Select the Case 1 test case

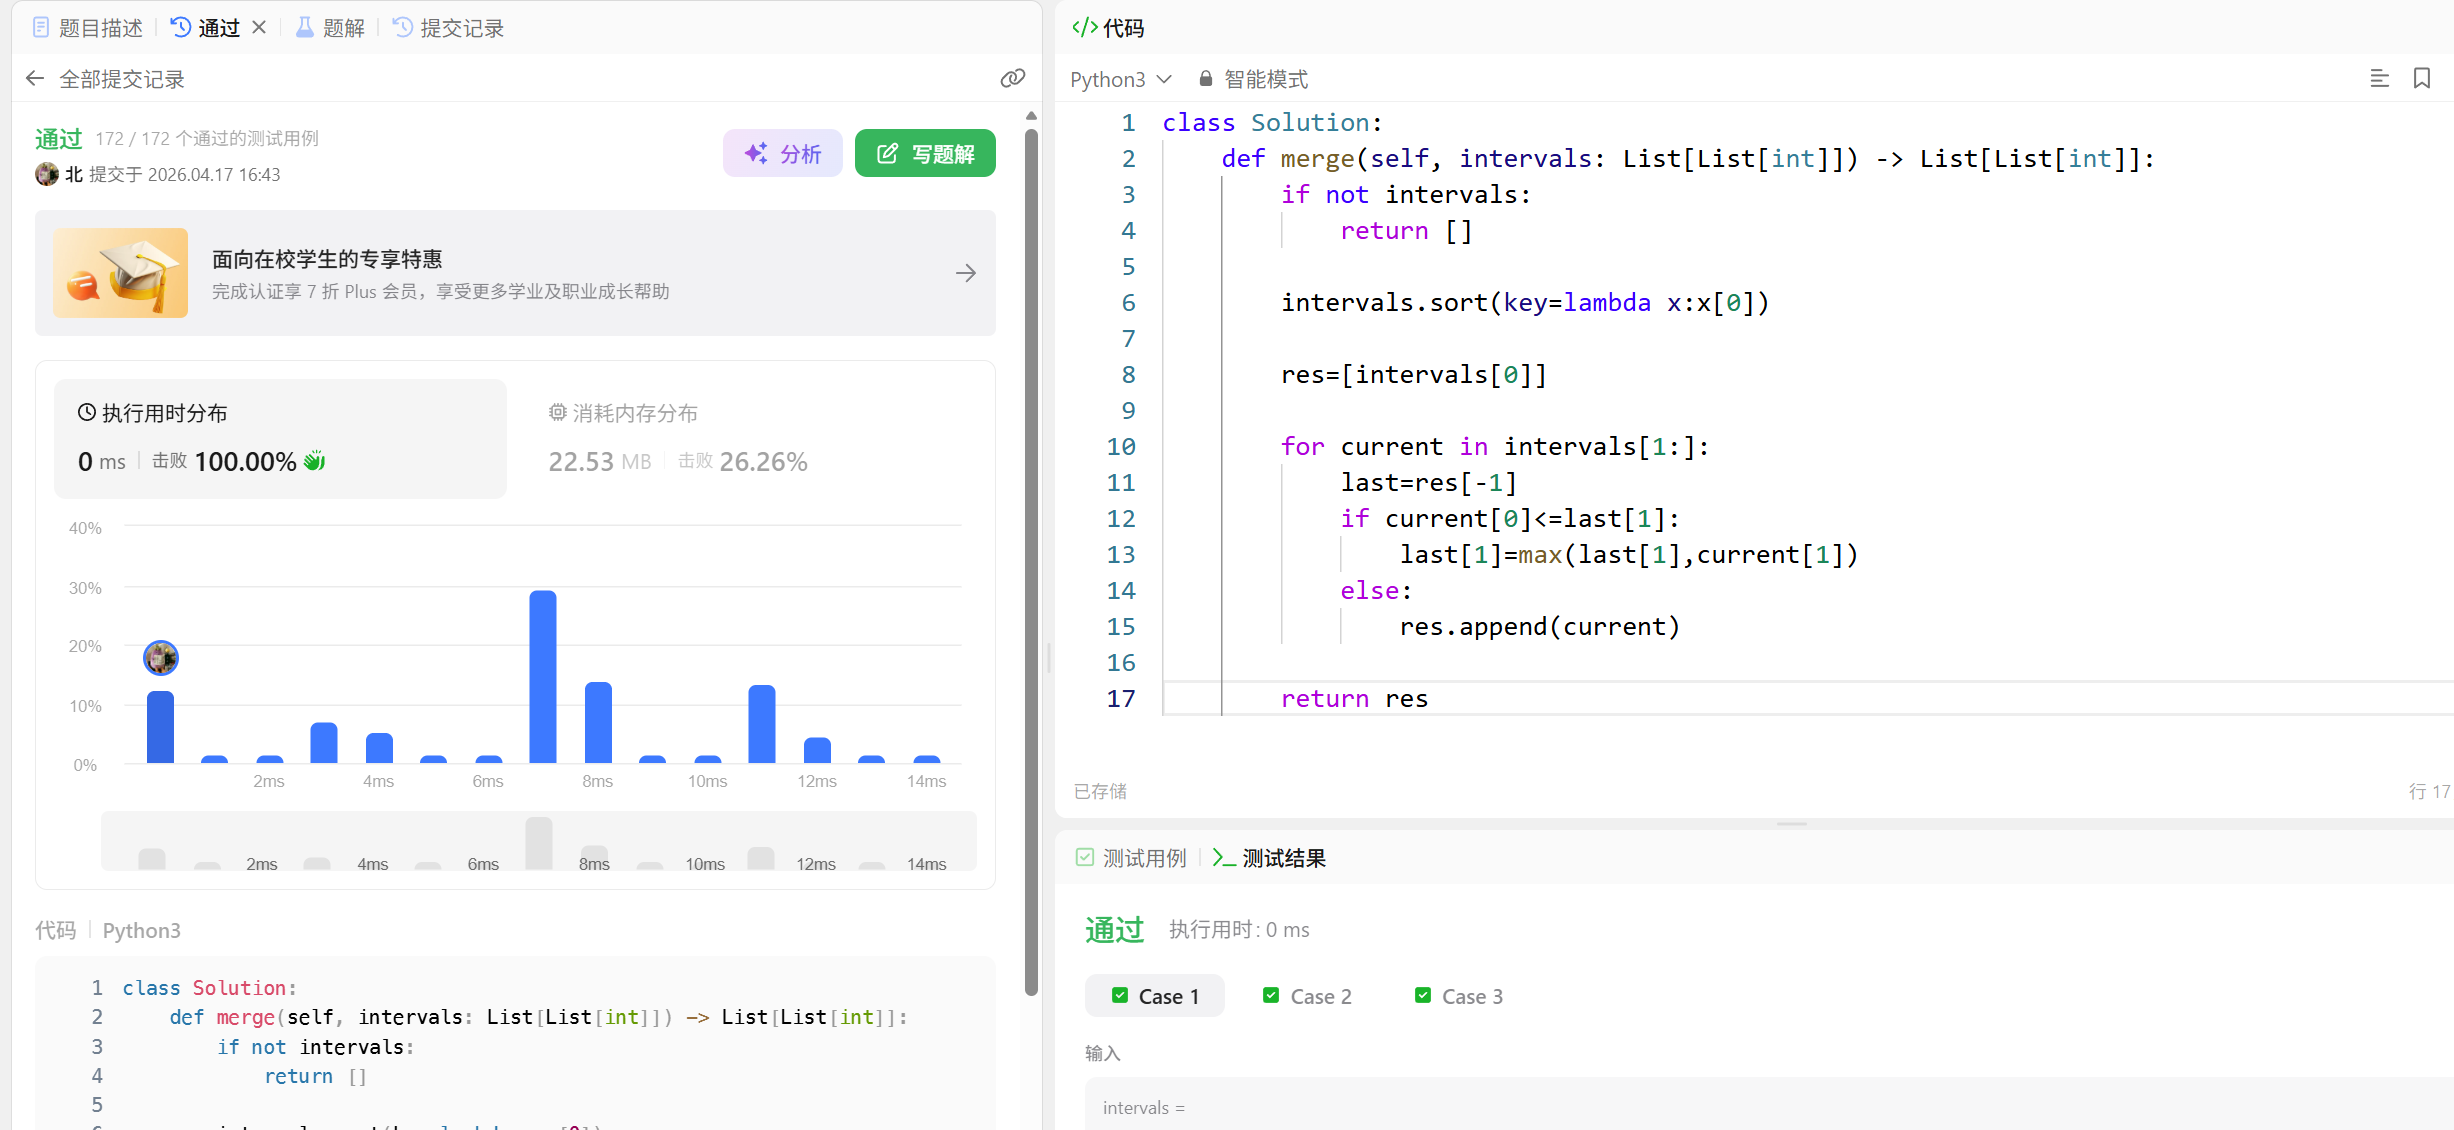click(1154, 996)
